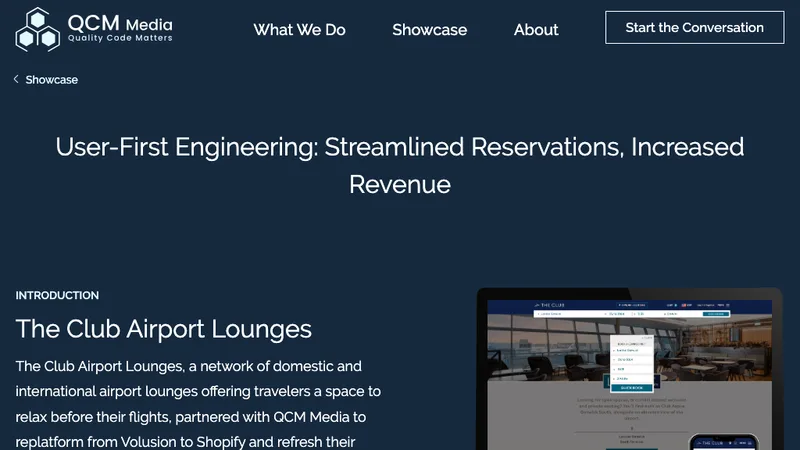This screenshot has height=450, width=800.
Task: Click the Quick Book button in mockup
Action: pyautogui.click(x=632, y=388)
